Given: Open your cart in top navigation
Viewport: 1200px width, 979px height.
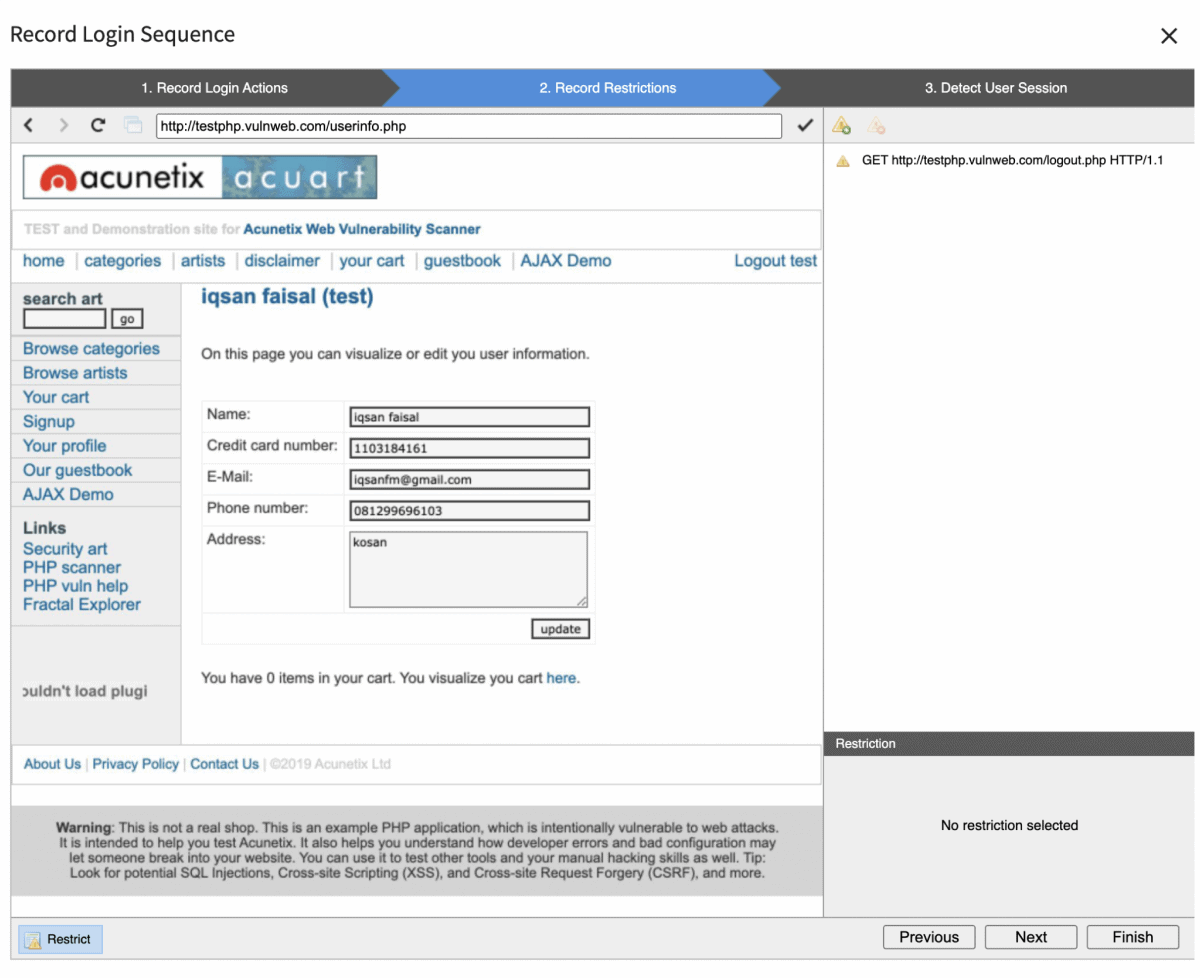Looking at the screenshot, I should pos(372,261).
